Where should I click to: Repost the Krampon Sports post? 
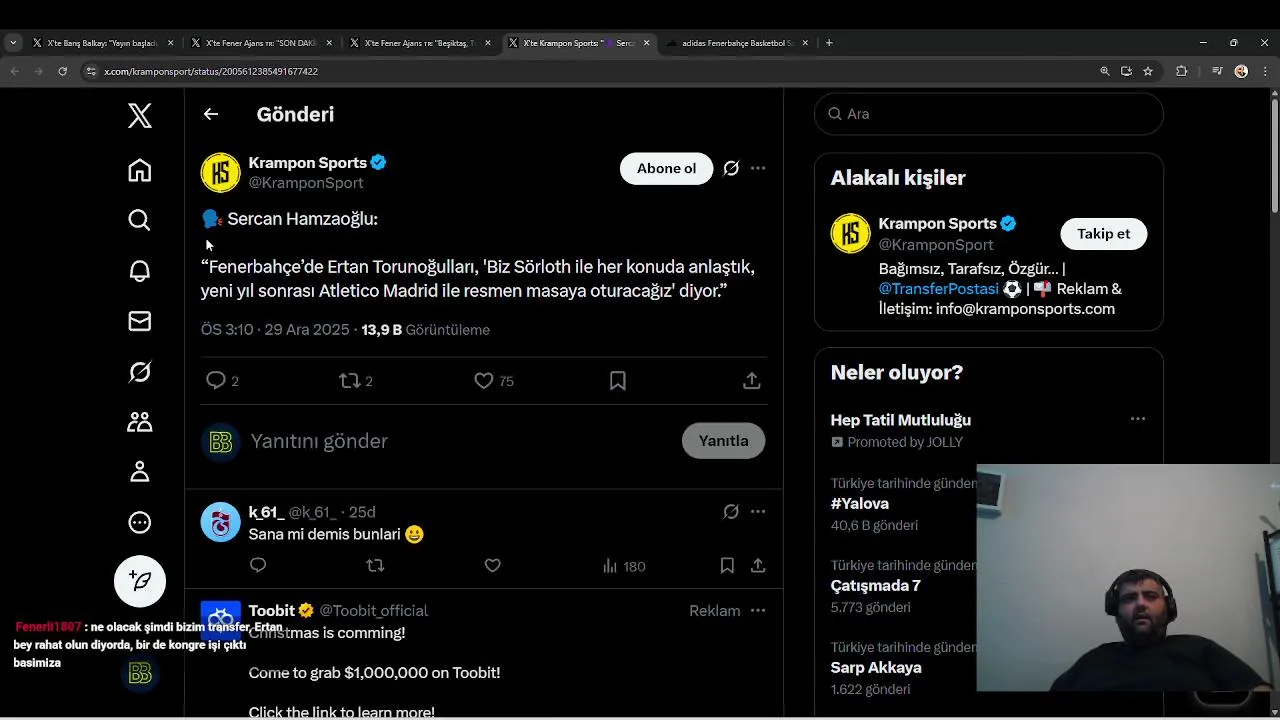[350, 381]
